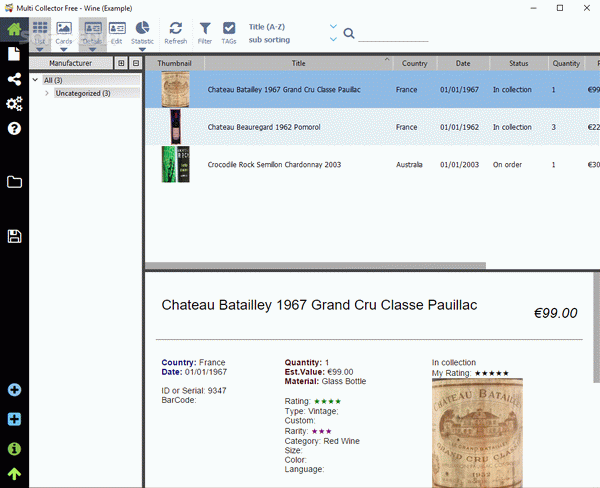Click the Manufacturer grouping button
This screenshot has width=600, height=488.
pyautogui.click(x=71, y=63)
